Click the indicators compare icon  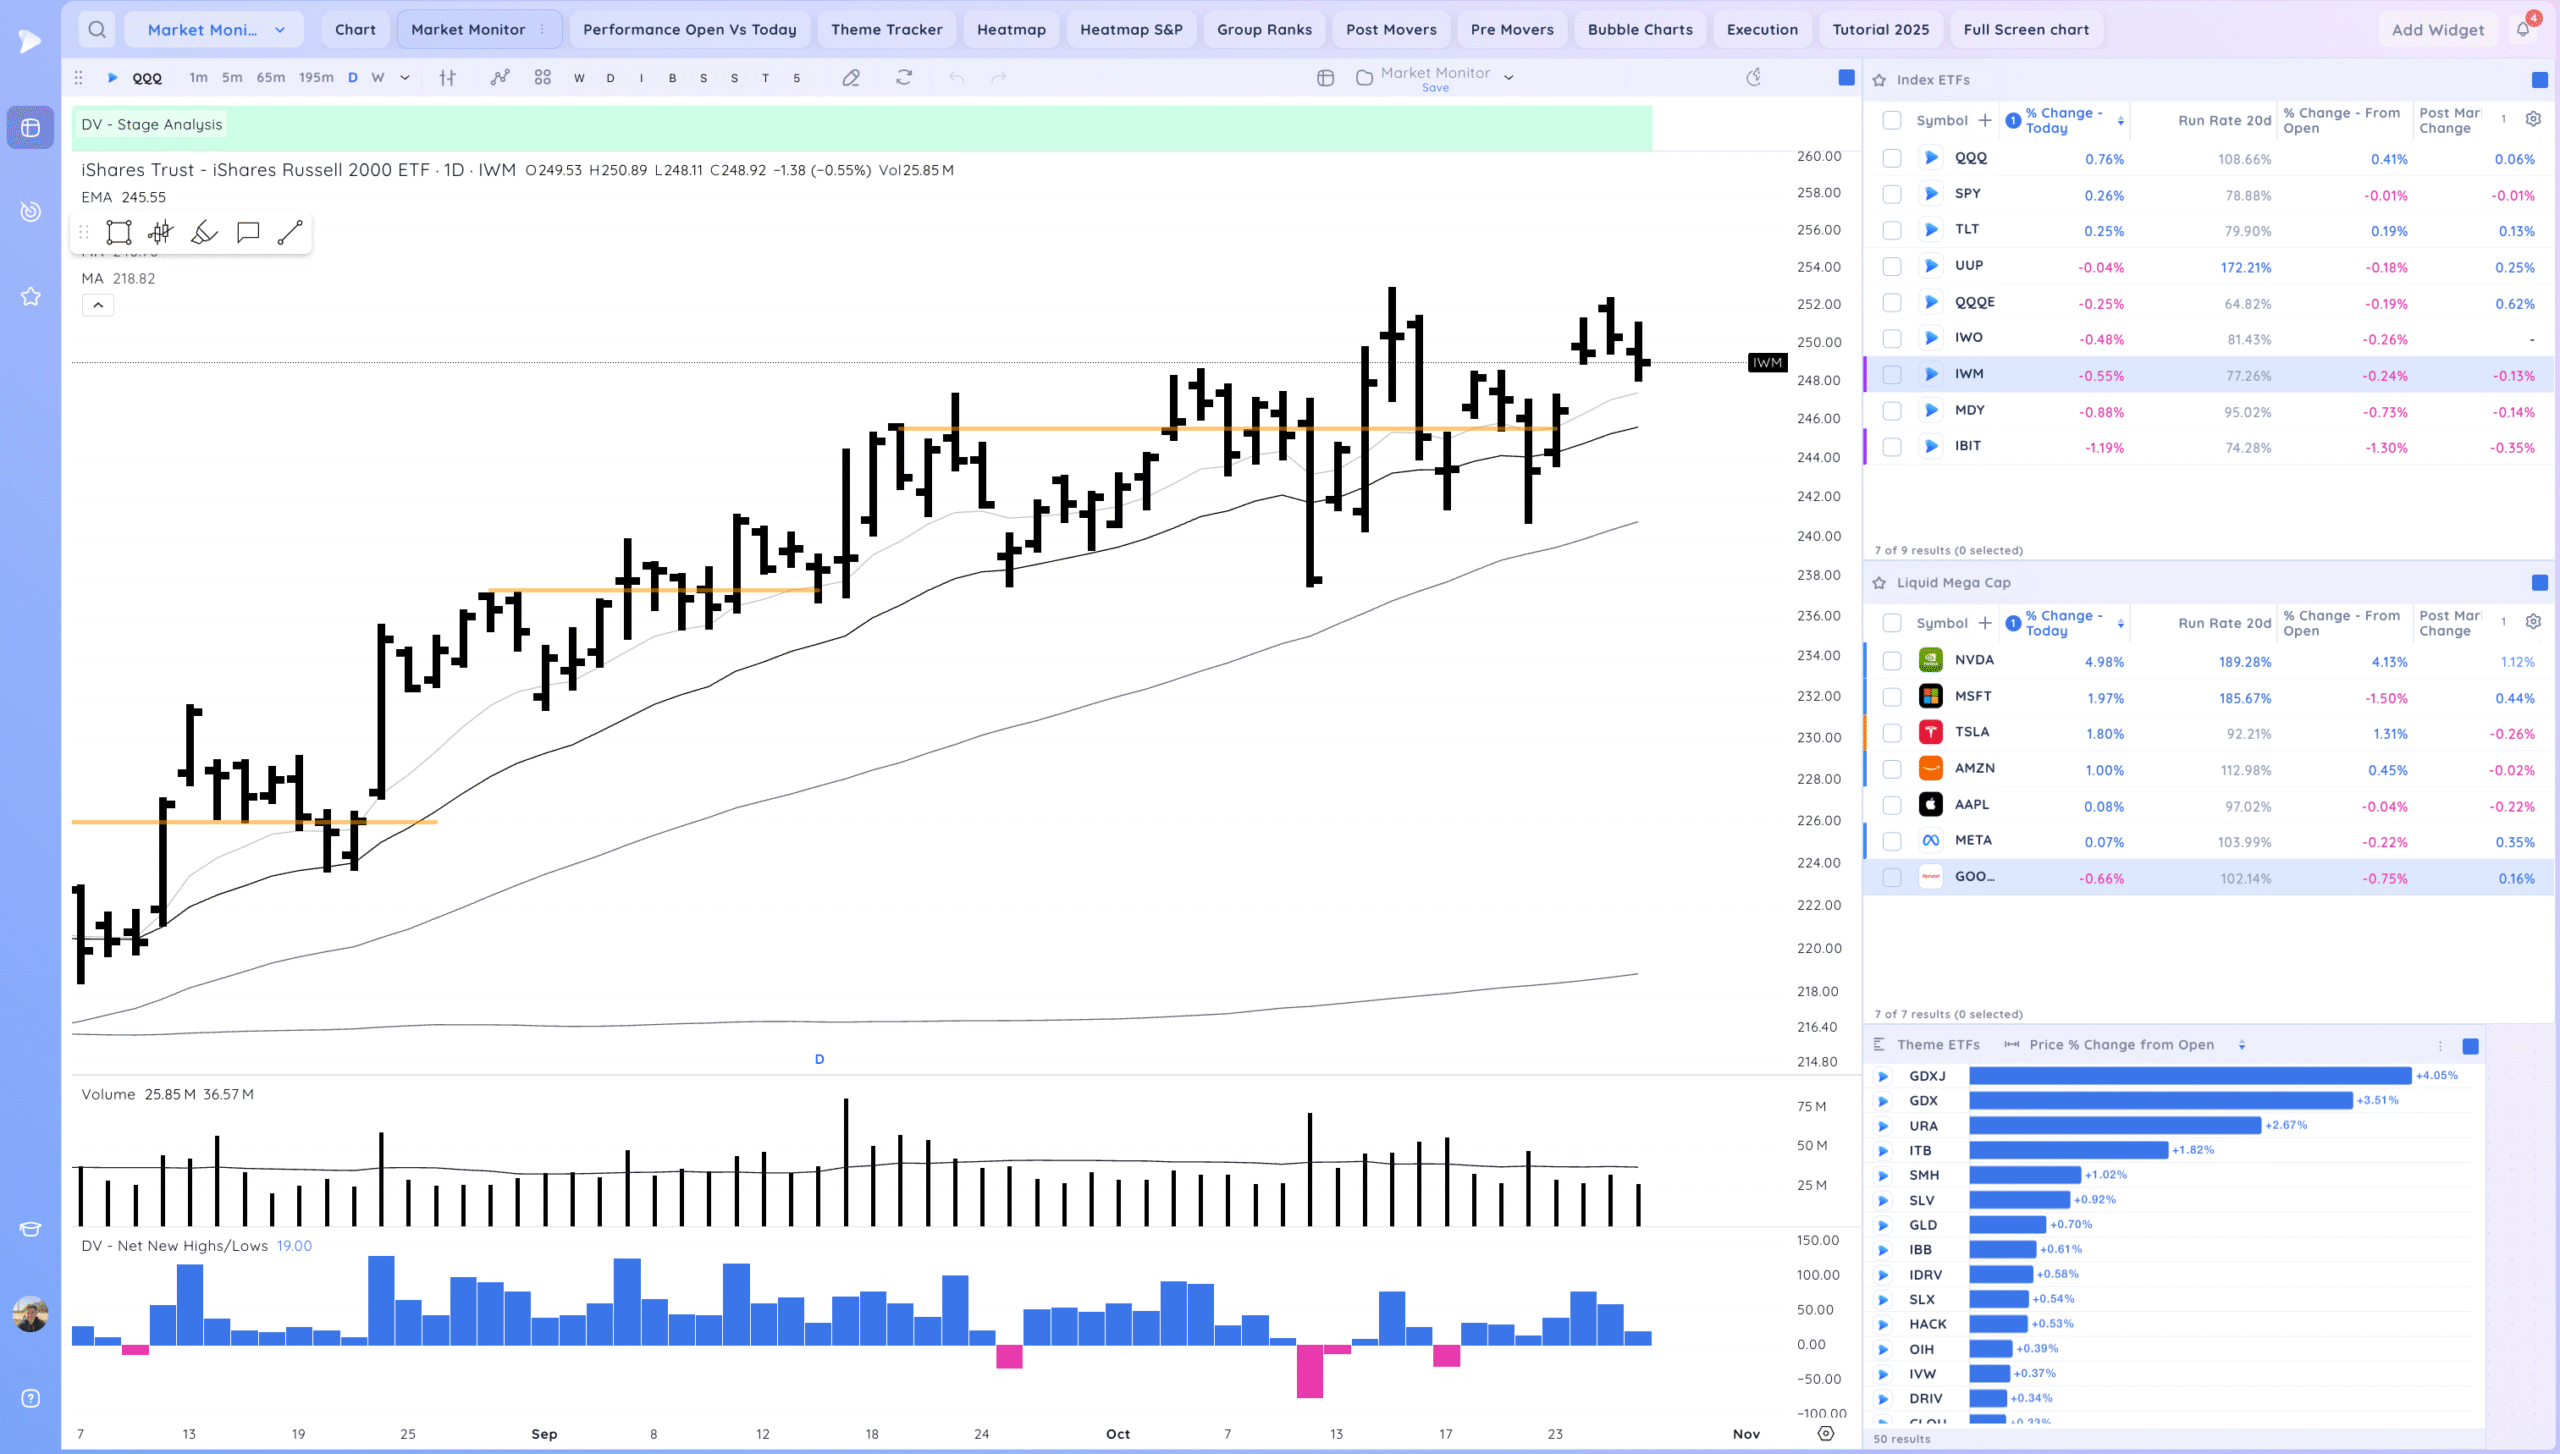[500, 78]
